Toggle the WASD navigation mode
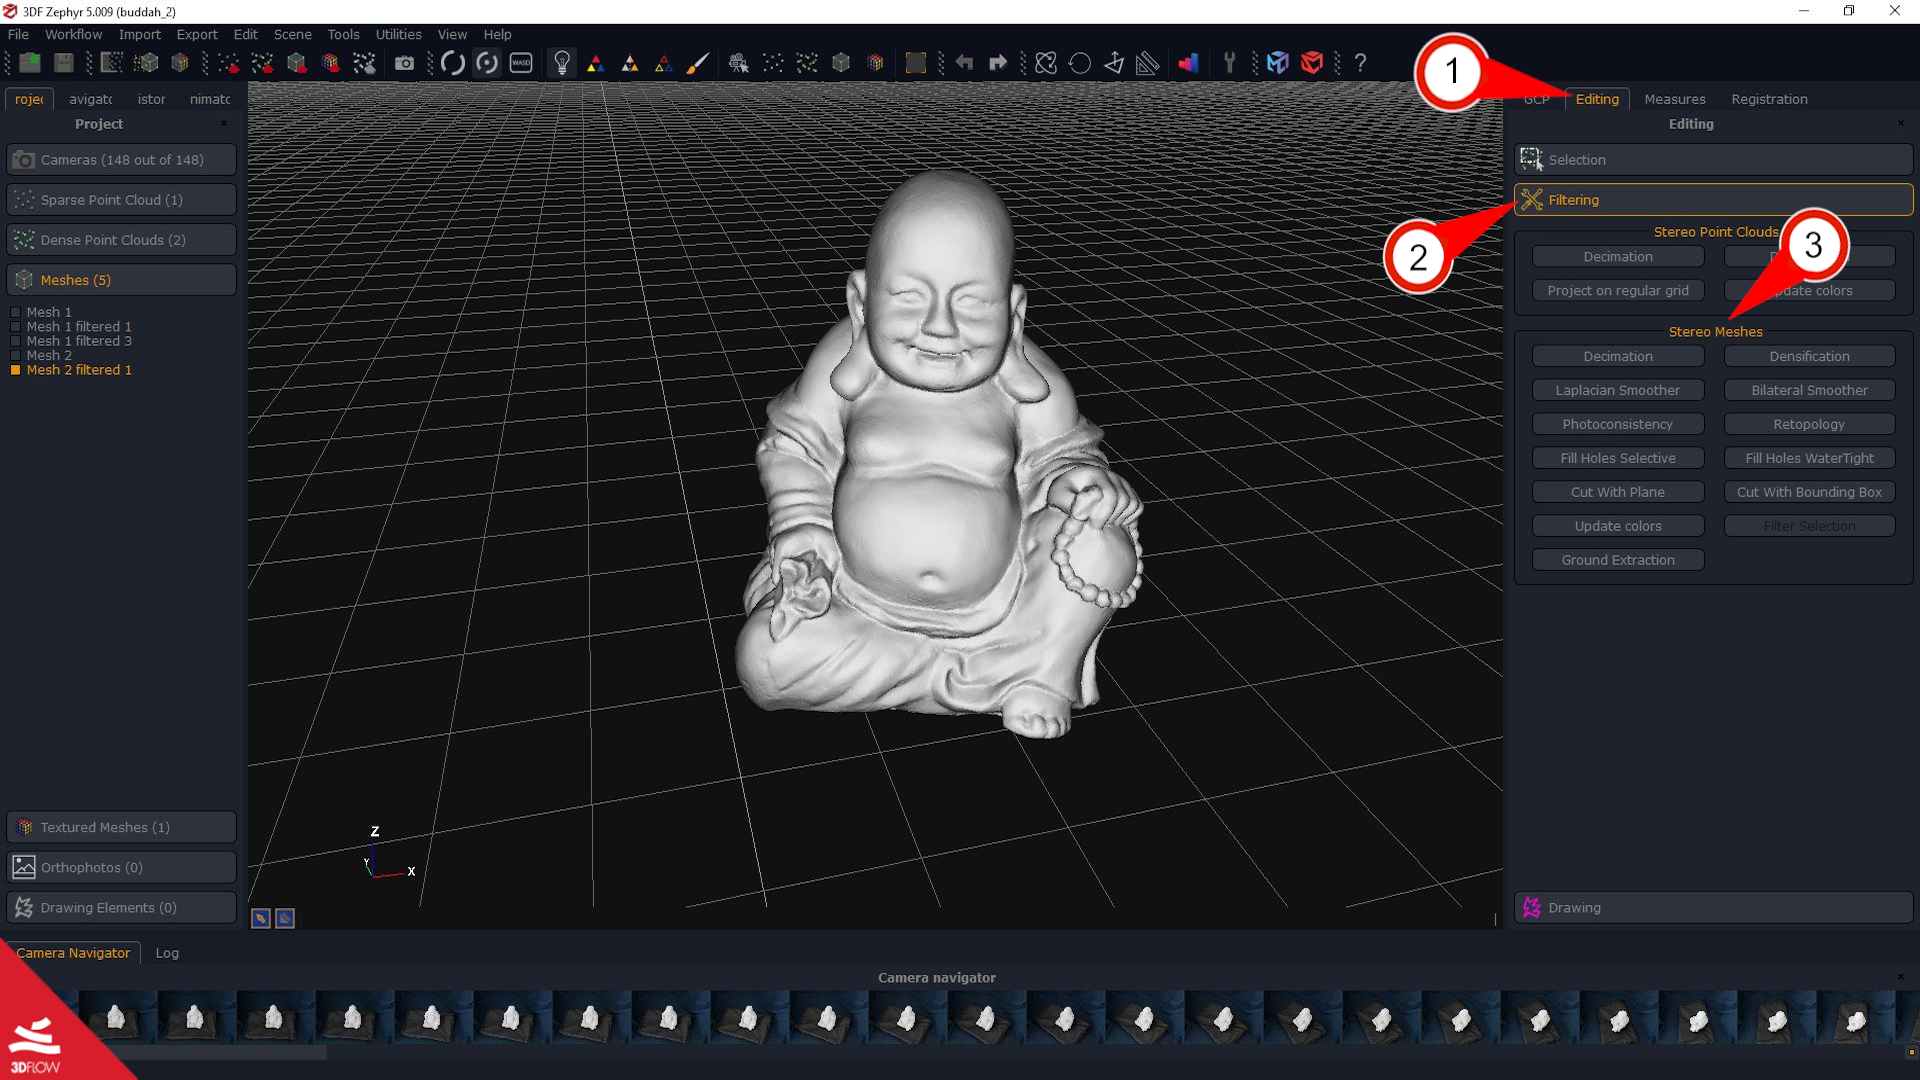This screenshot has height=1080, width=1920. click(520, 62)
